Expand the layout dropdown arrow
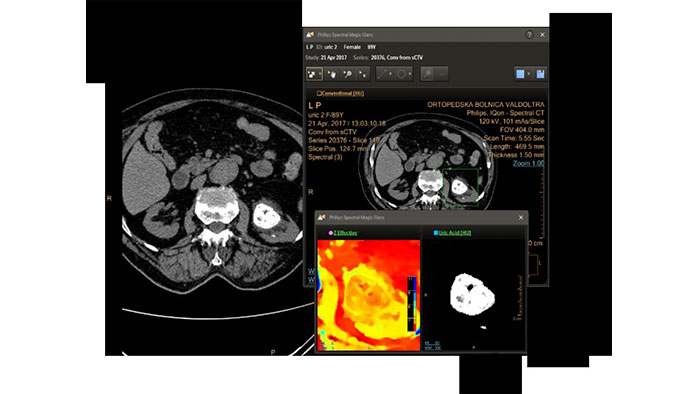 point(529,74)
